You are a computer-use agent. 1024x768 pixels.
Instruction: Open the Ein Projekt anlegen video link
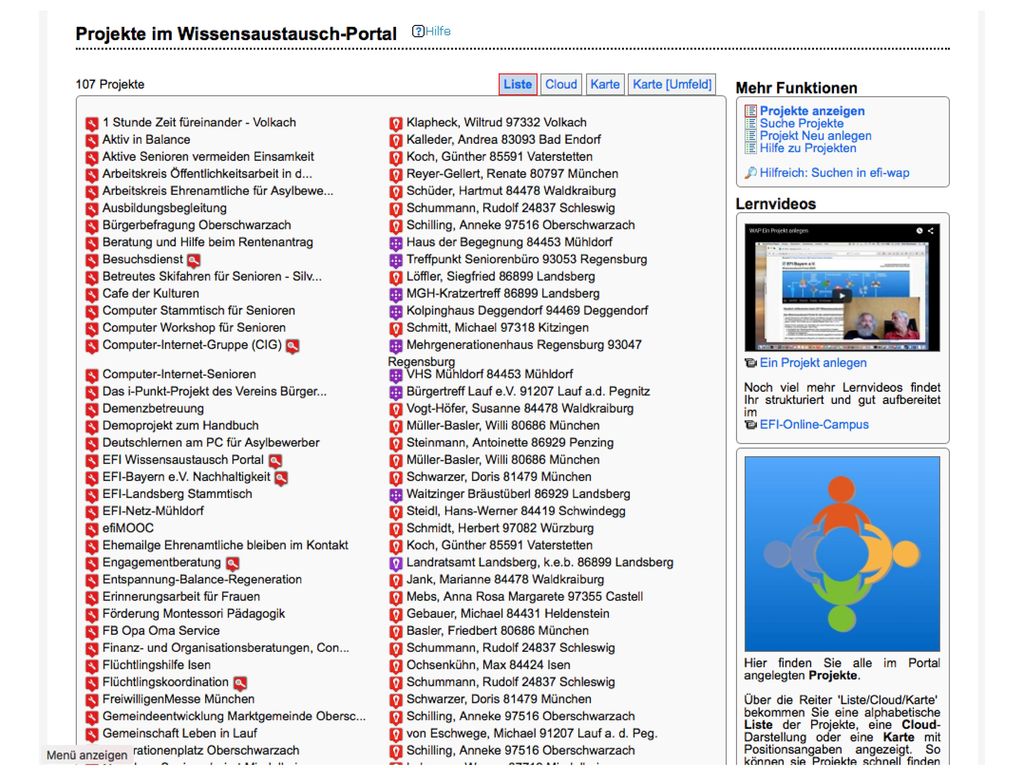(813, 363)
